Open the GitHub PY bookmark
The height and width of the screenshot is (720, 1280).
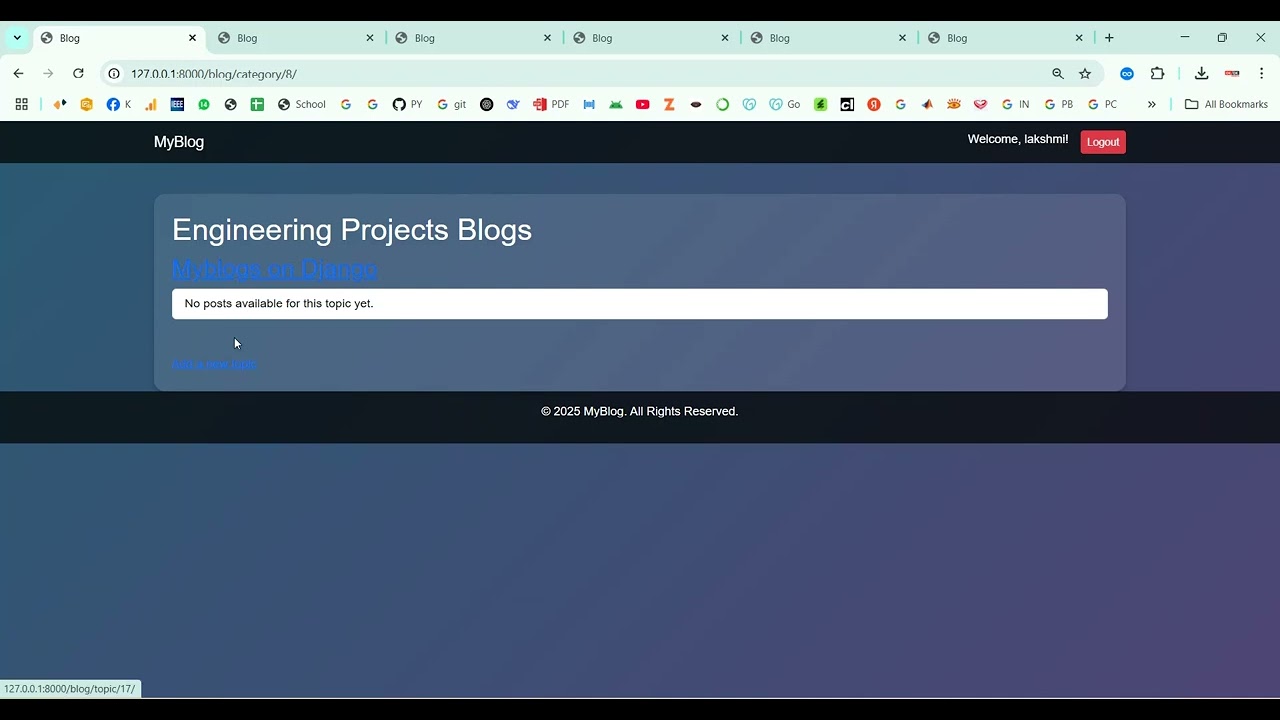(x=408, y=104)
